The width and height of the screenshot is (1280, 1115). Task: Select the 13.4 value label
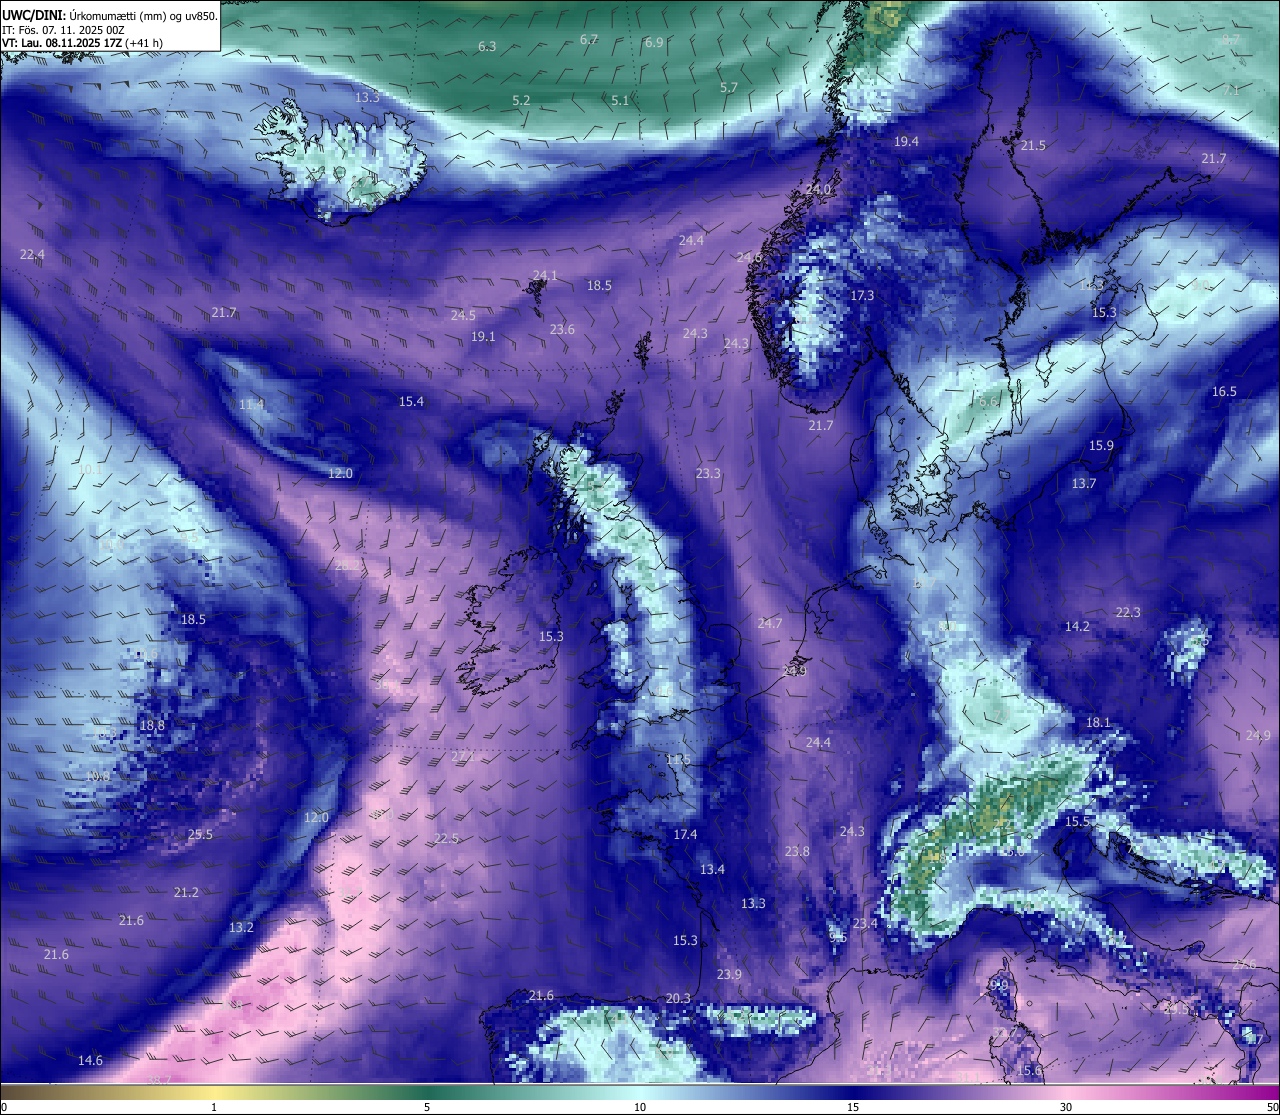(x=712, y=871)
